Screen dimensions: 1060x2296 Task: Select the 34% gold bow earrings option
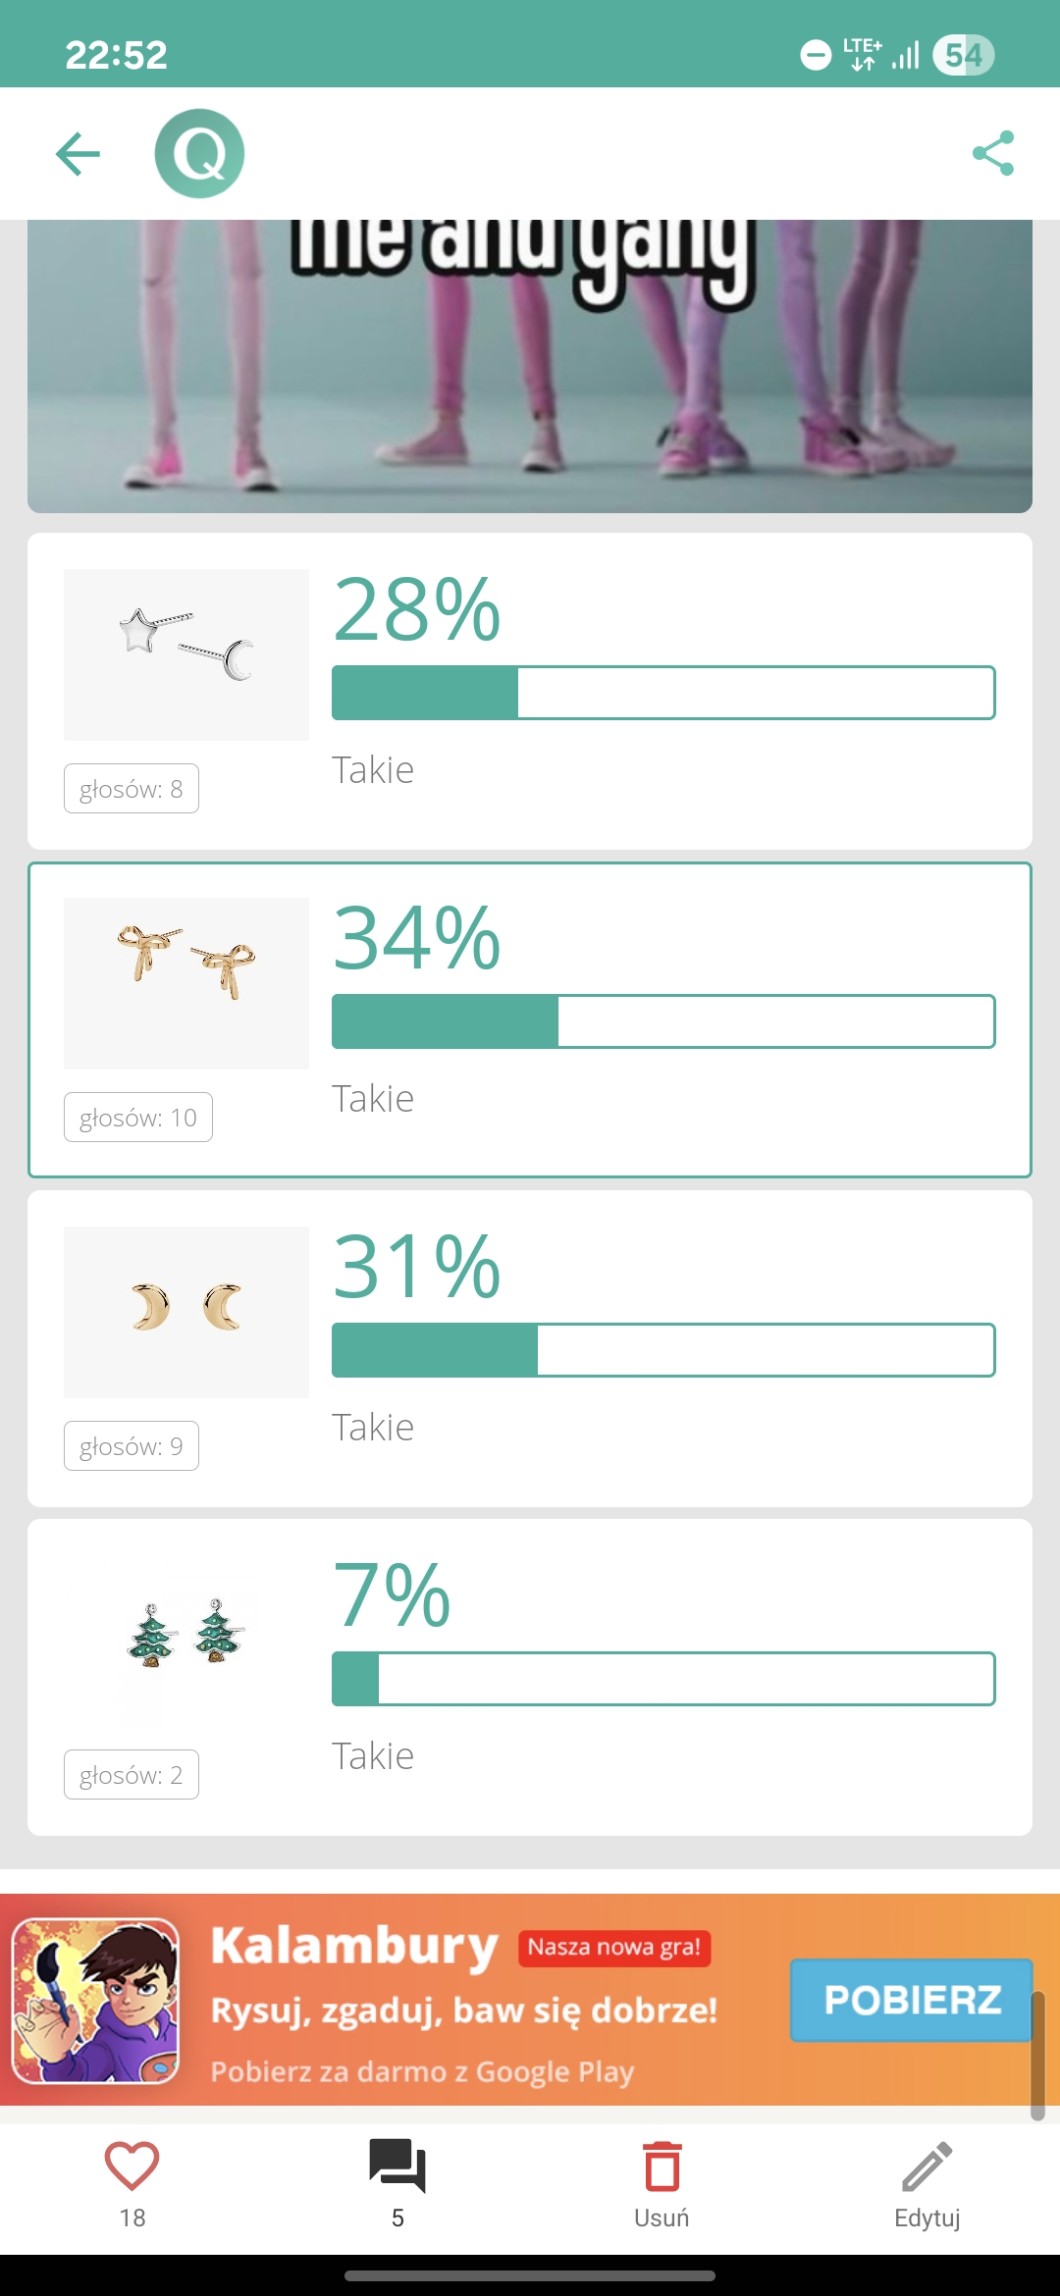(x=529, y=1019)
